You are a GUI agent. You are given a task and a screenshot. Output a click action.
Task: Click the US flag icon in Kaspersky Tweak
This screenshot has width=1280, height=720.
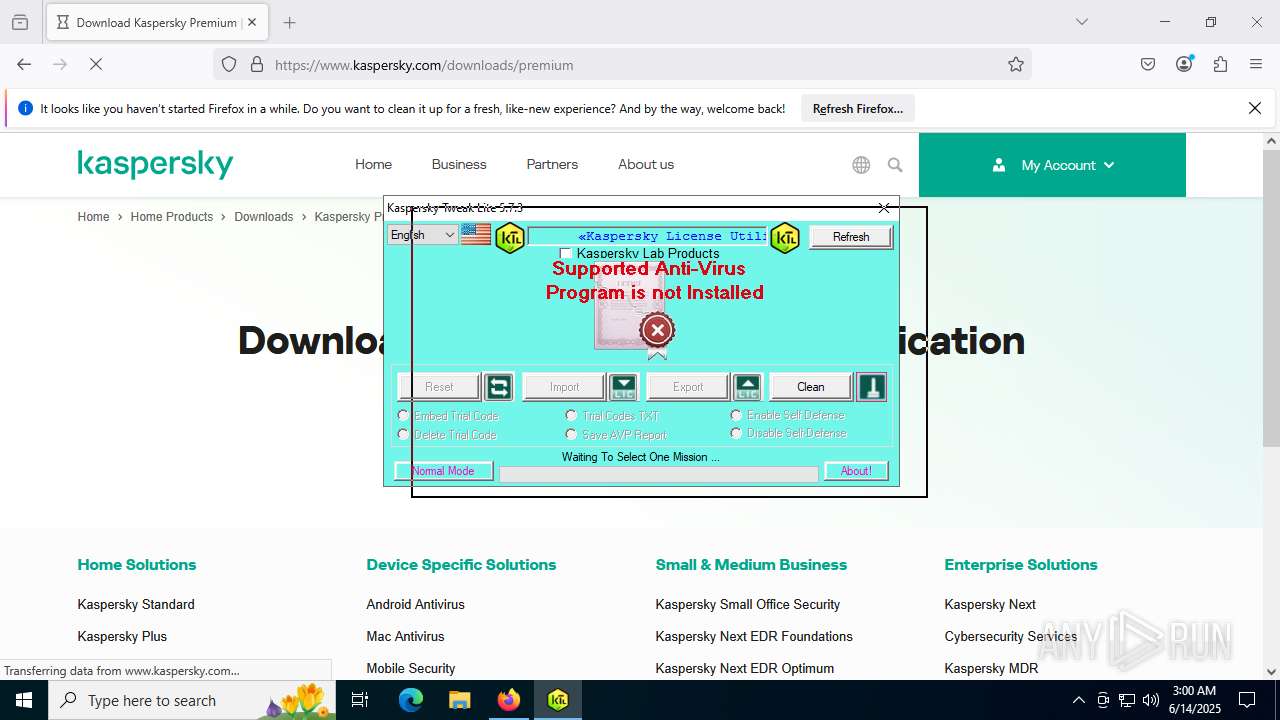pos(476,235)
